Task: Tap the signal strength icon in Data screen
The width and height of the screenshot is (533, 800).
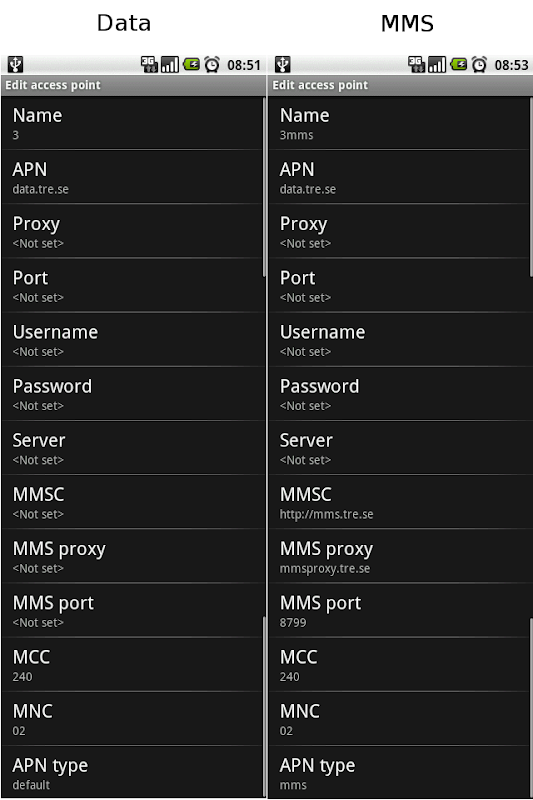Action: click(170, 64)
